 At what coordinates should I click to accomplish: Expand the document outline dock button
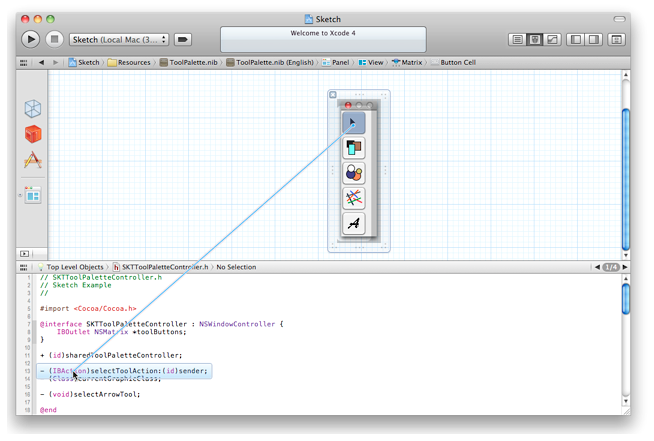24,254
